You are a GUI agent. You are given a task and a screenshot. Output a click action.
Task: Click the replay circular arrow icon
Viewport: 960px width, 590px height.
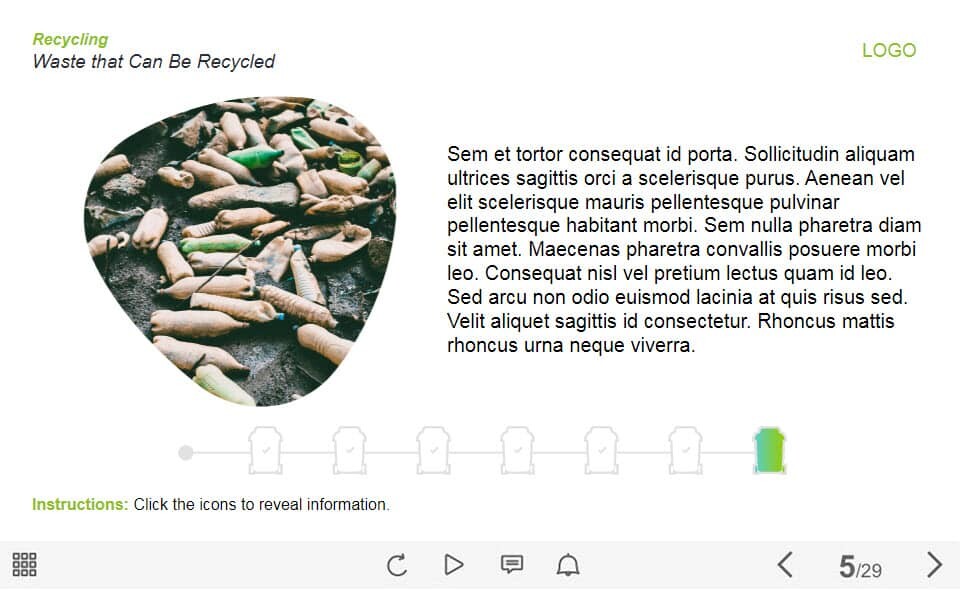point(397,564)
